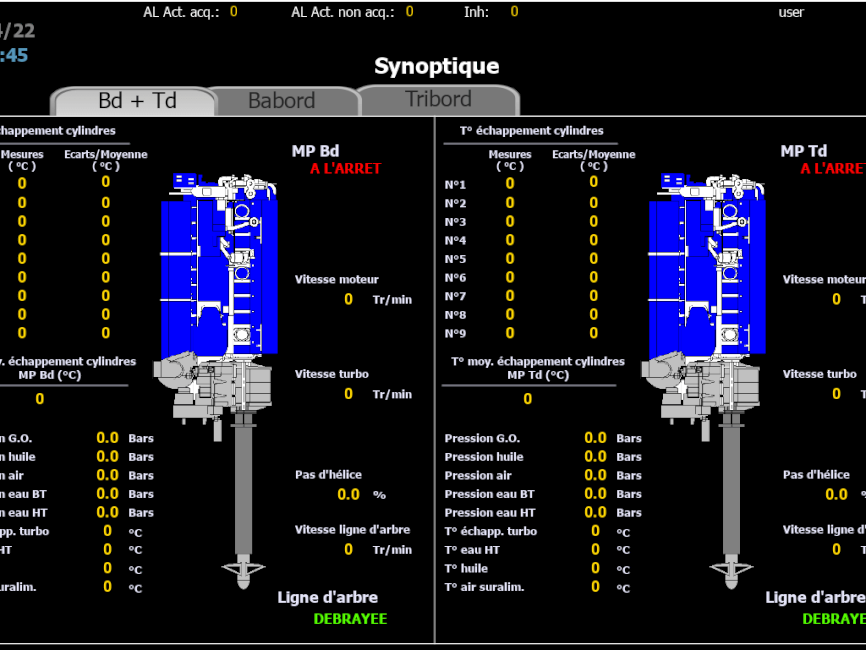Open the AL Act. non acq. alarm counter
The height and width of the screenshot is (650, 866).
[x=409, y=12]
